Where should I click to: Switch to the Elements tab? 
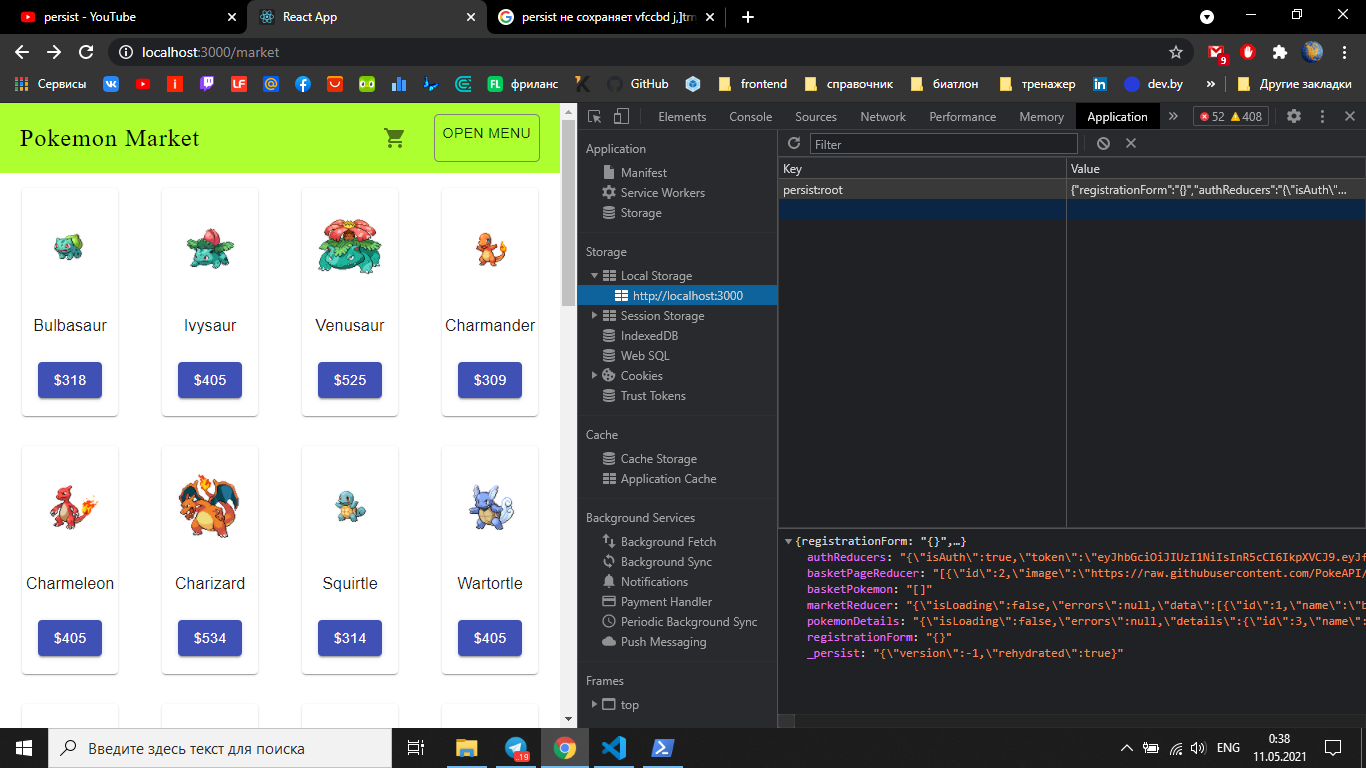pyautogui.click(x=682, y=117)
